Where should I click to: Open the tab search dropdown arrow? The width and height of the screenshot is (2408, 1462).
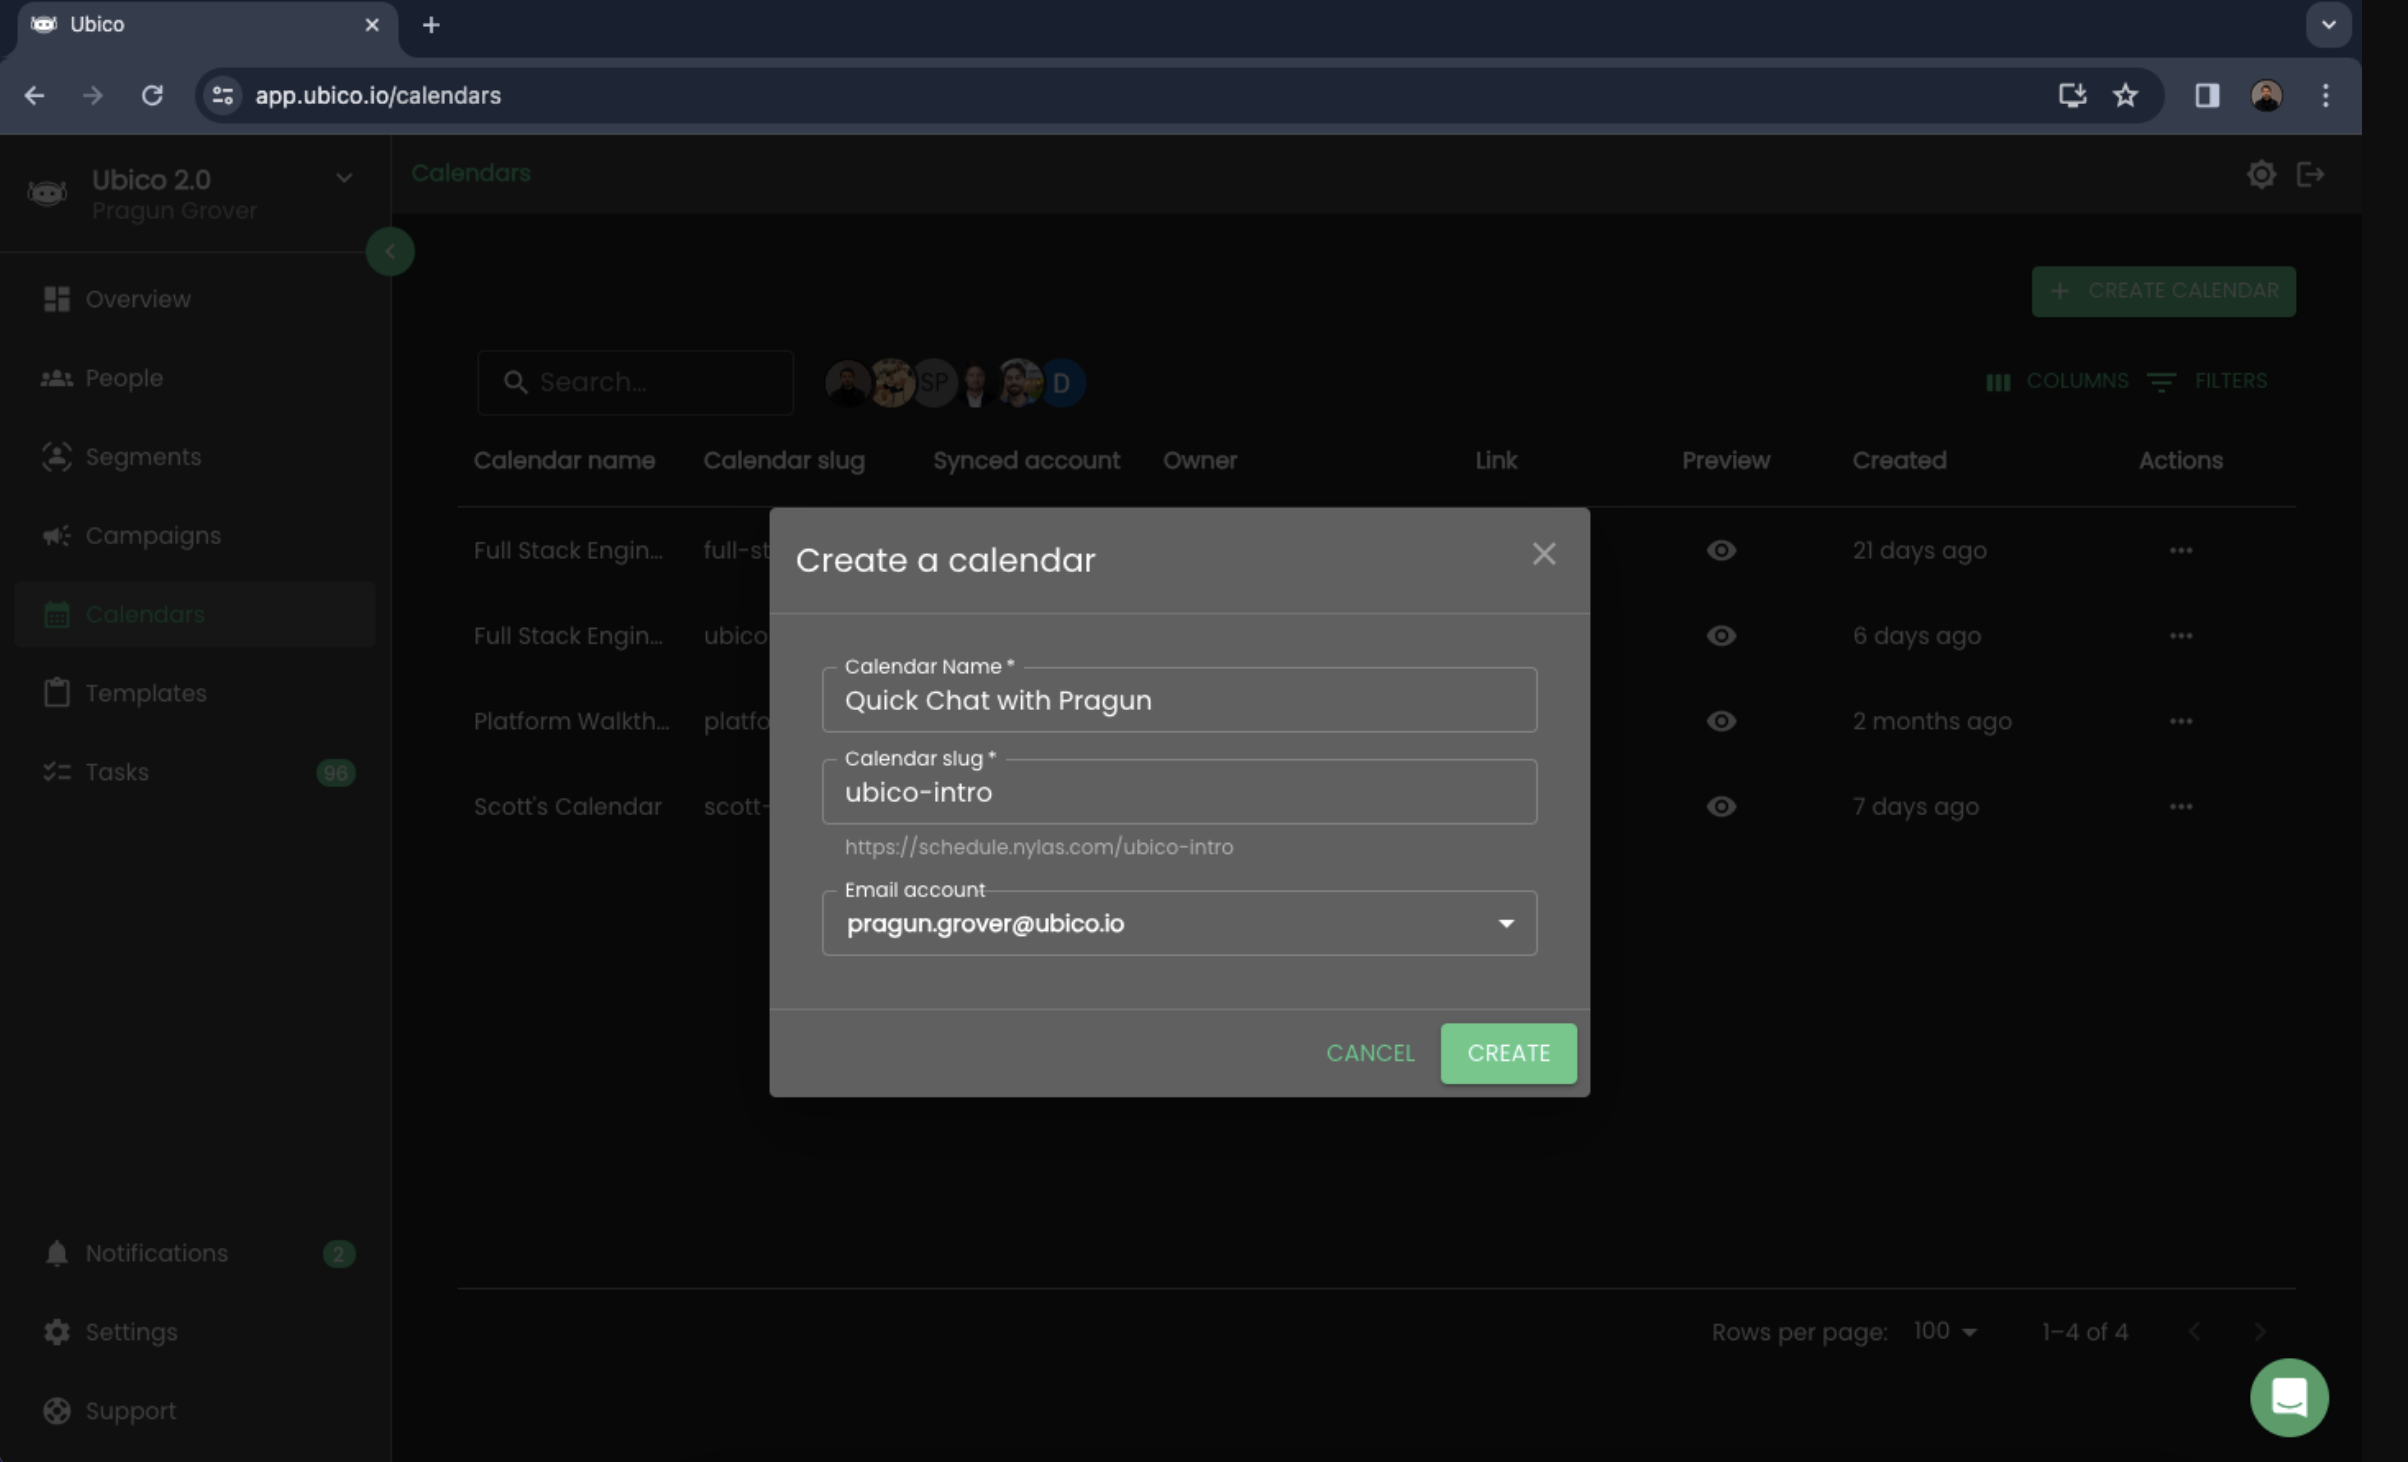2328,25
